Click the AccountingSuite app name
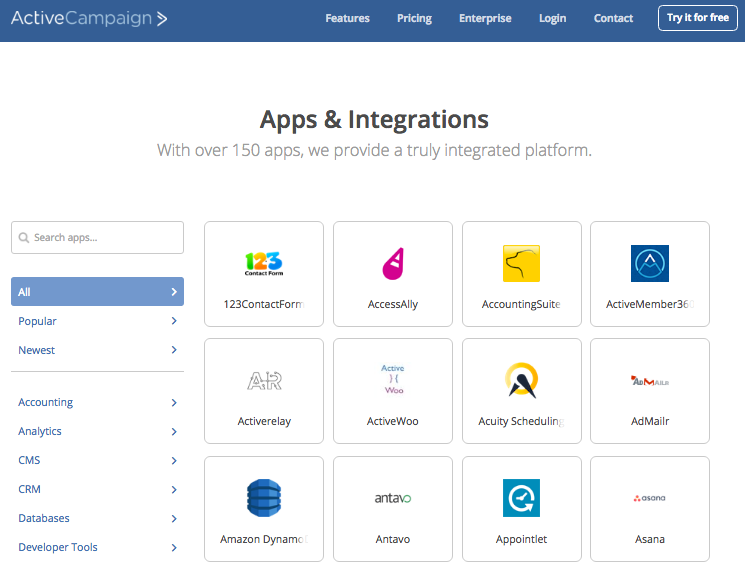The image size is (745, 572). (521, 305)
